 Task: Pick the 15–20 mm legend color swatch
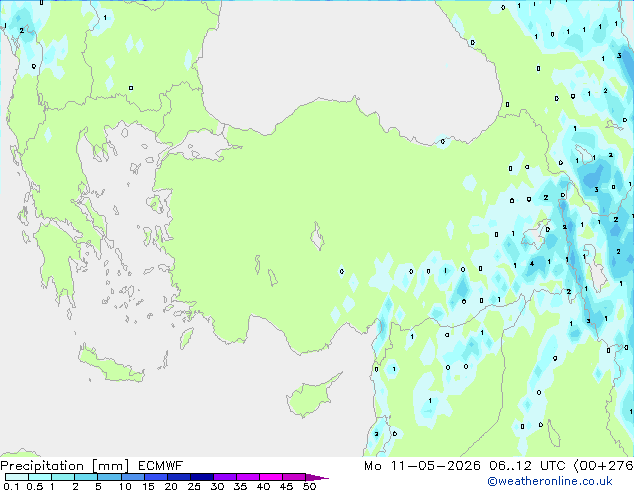pos(155,477)
